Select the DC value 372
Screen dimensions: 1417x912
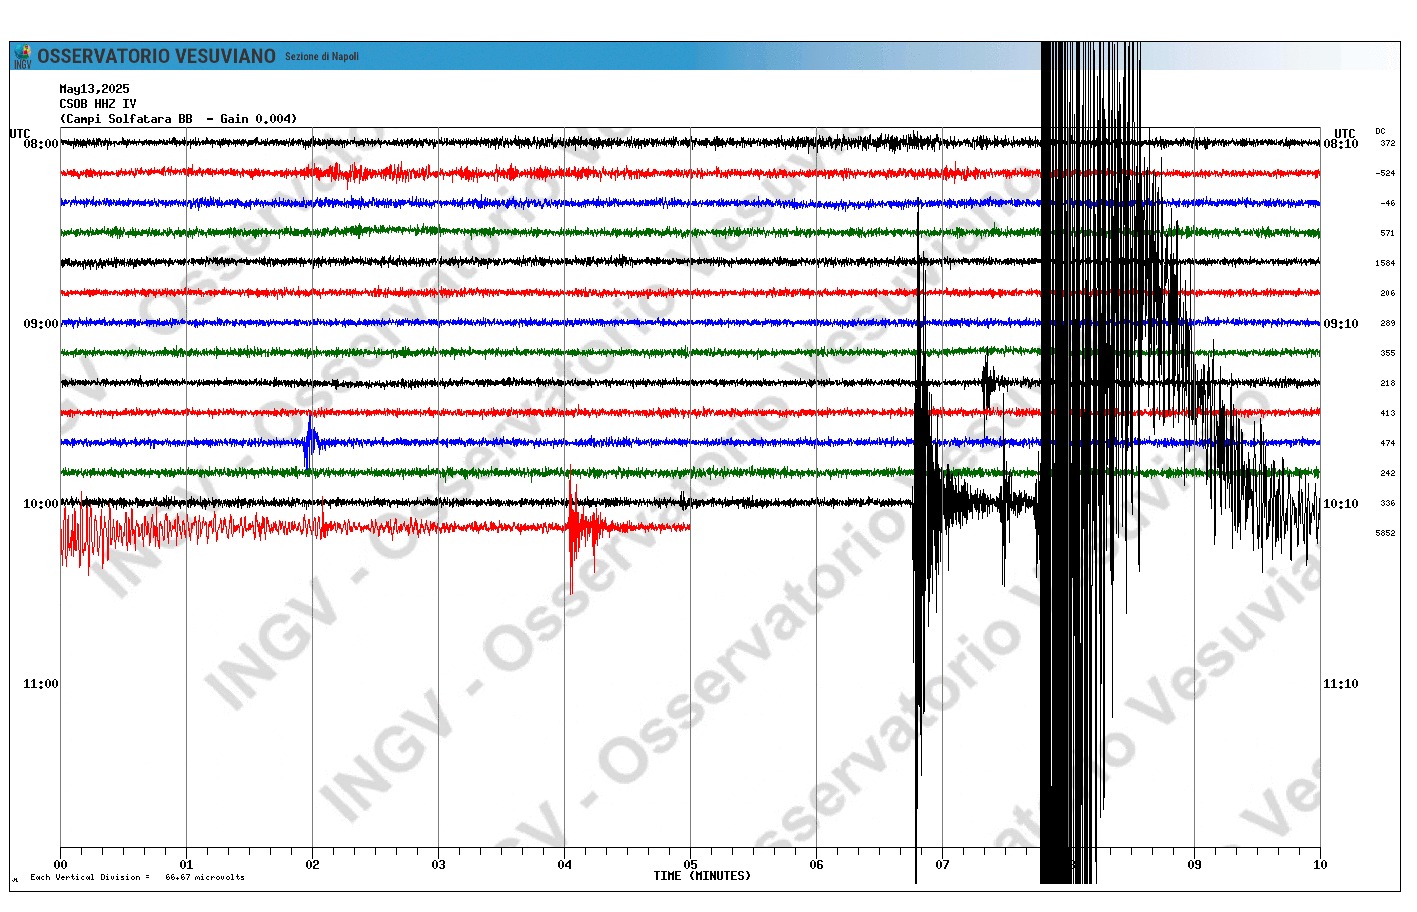1388,143
